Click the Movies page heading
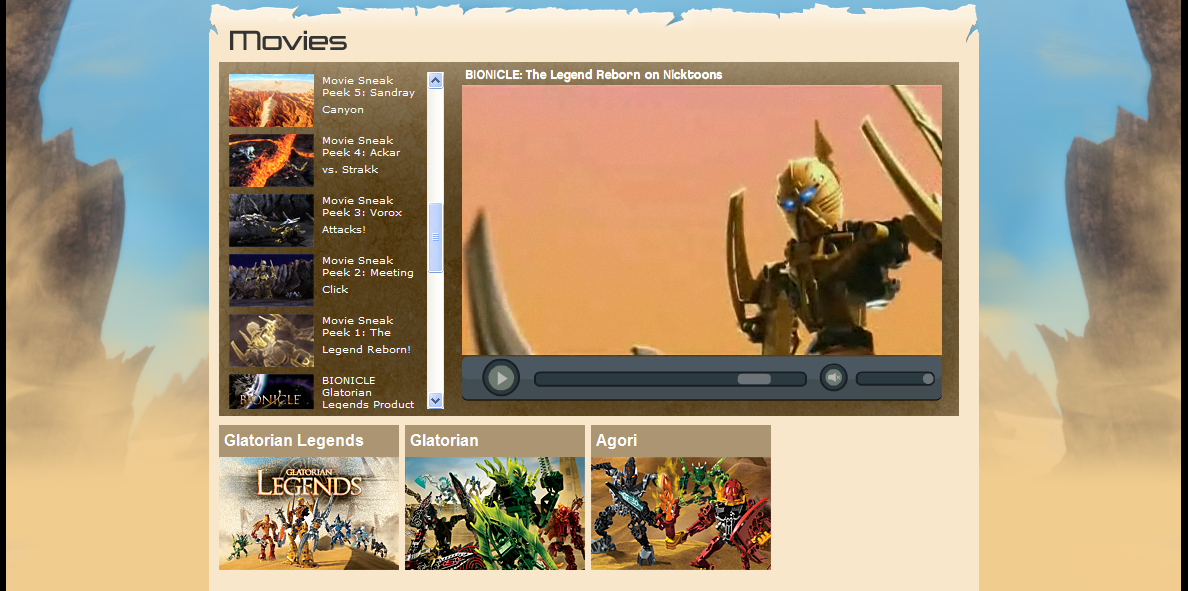The width and height of the screenshot is (1188, 591). pyautogui.click(x=288, y=41)
